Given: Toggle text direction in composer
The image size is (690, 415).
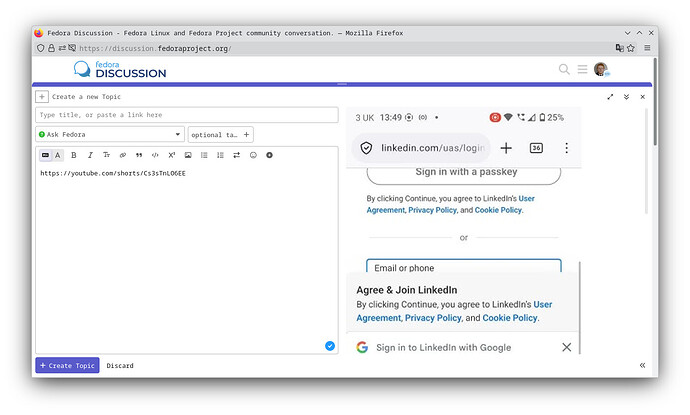Looking at the screenshot, I should pyautogui.click(x=237, y=155).
